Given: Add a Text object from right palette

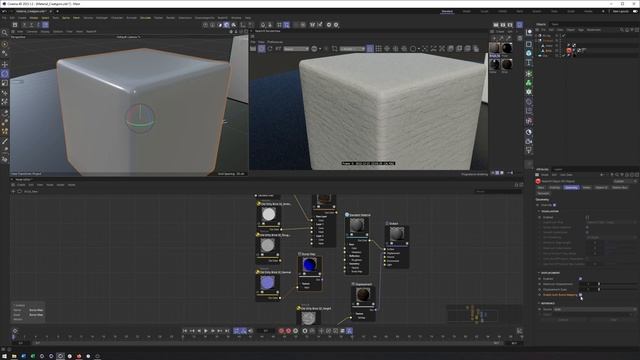Looking at the screenshot, I should pyautogui.click(x=529, y=63).
